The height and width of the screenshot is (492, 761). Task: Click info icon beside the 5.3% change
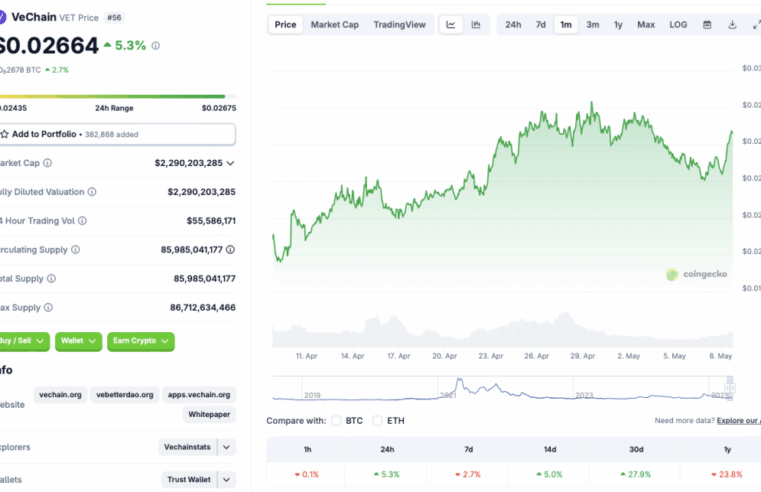tap(155, 46)
